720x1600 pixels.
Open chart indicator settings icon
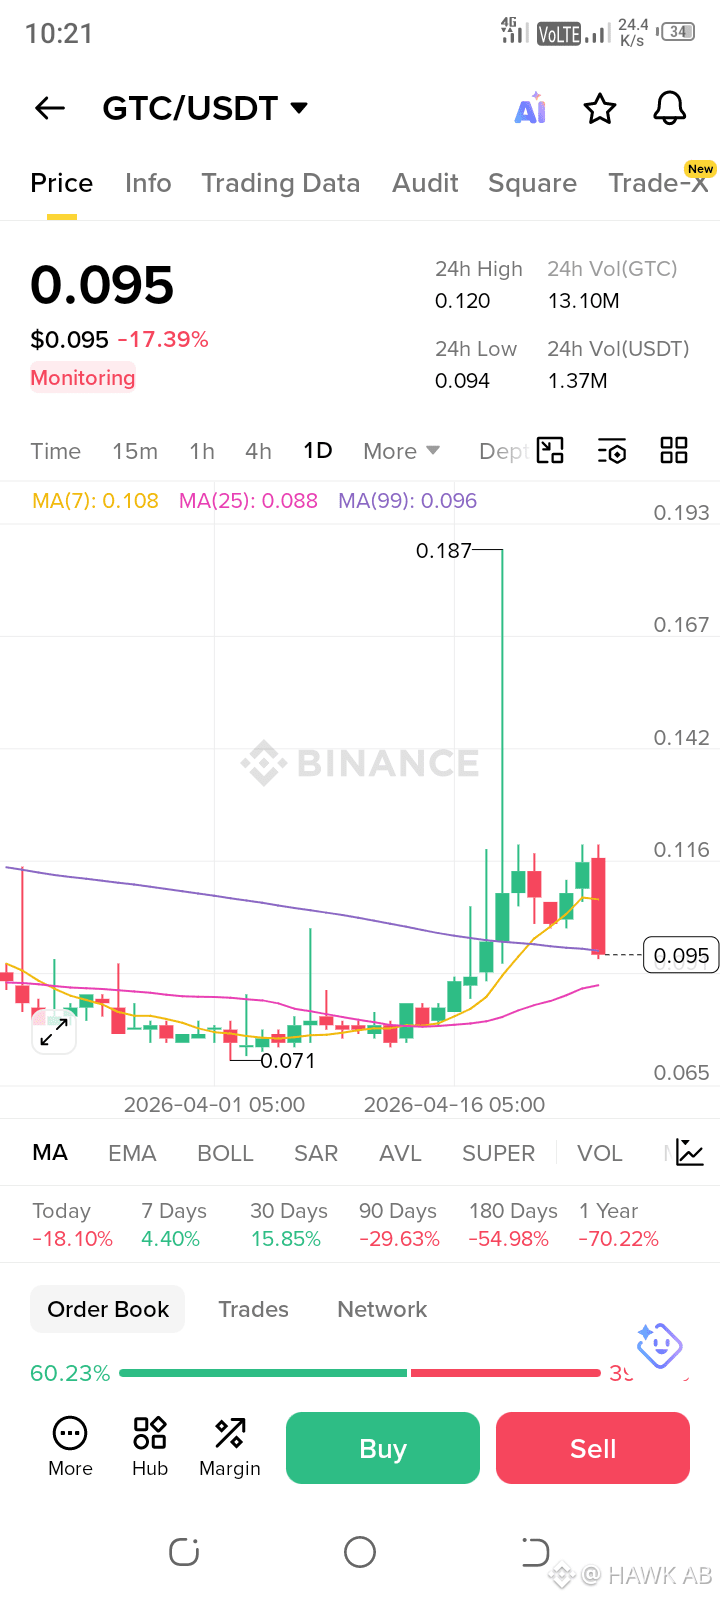[x=612, y=451]
